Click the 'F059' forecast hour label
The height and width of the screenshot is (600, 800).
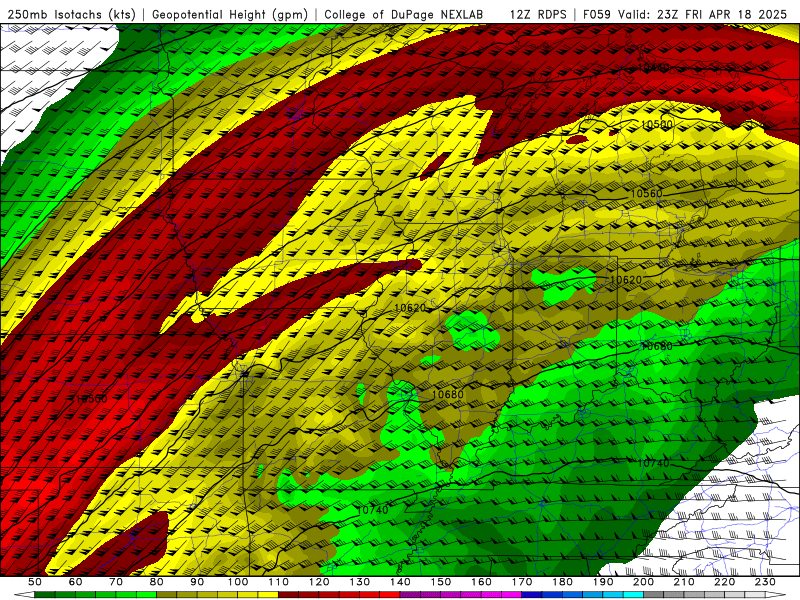point(596,14)
